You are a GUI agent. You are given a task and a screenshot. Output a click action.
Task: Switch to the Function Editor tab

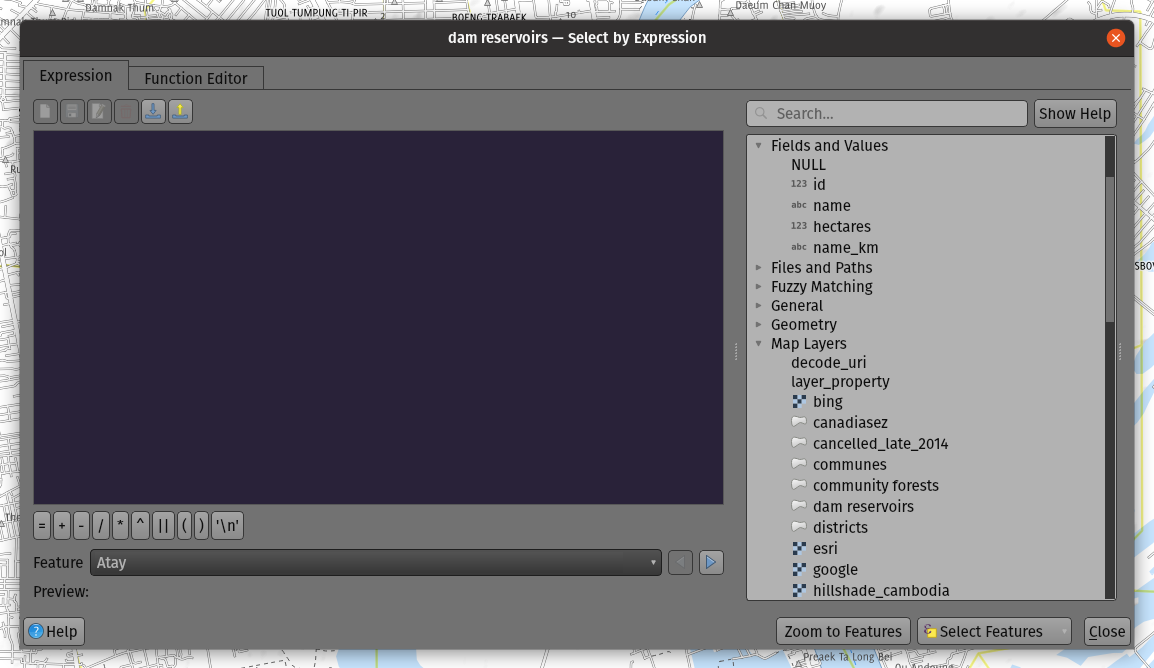click(x=196, y=78)
